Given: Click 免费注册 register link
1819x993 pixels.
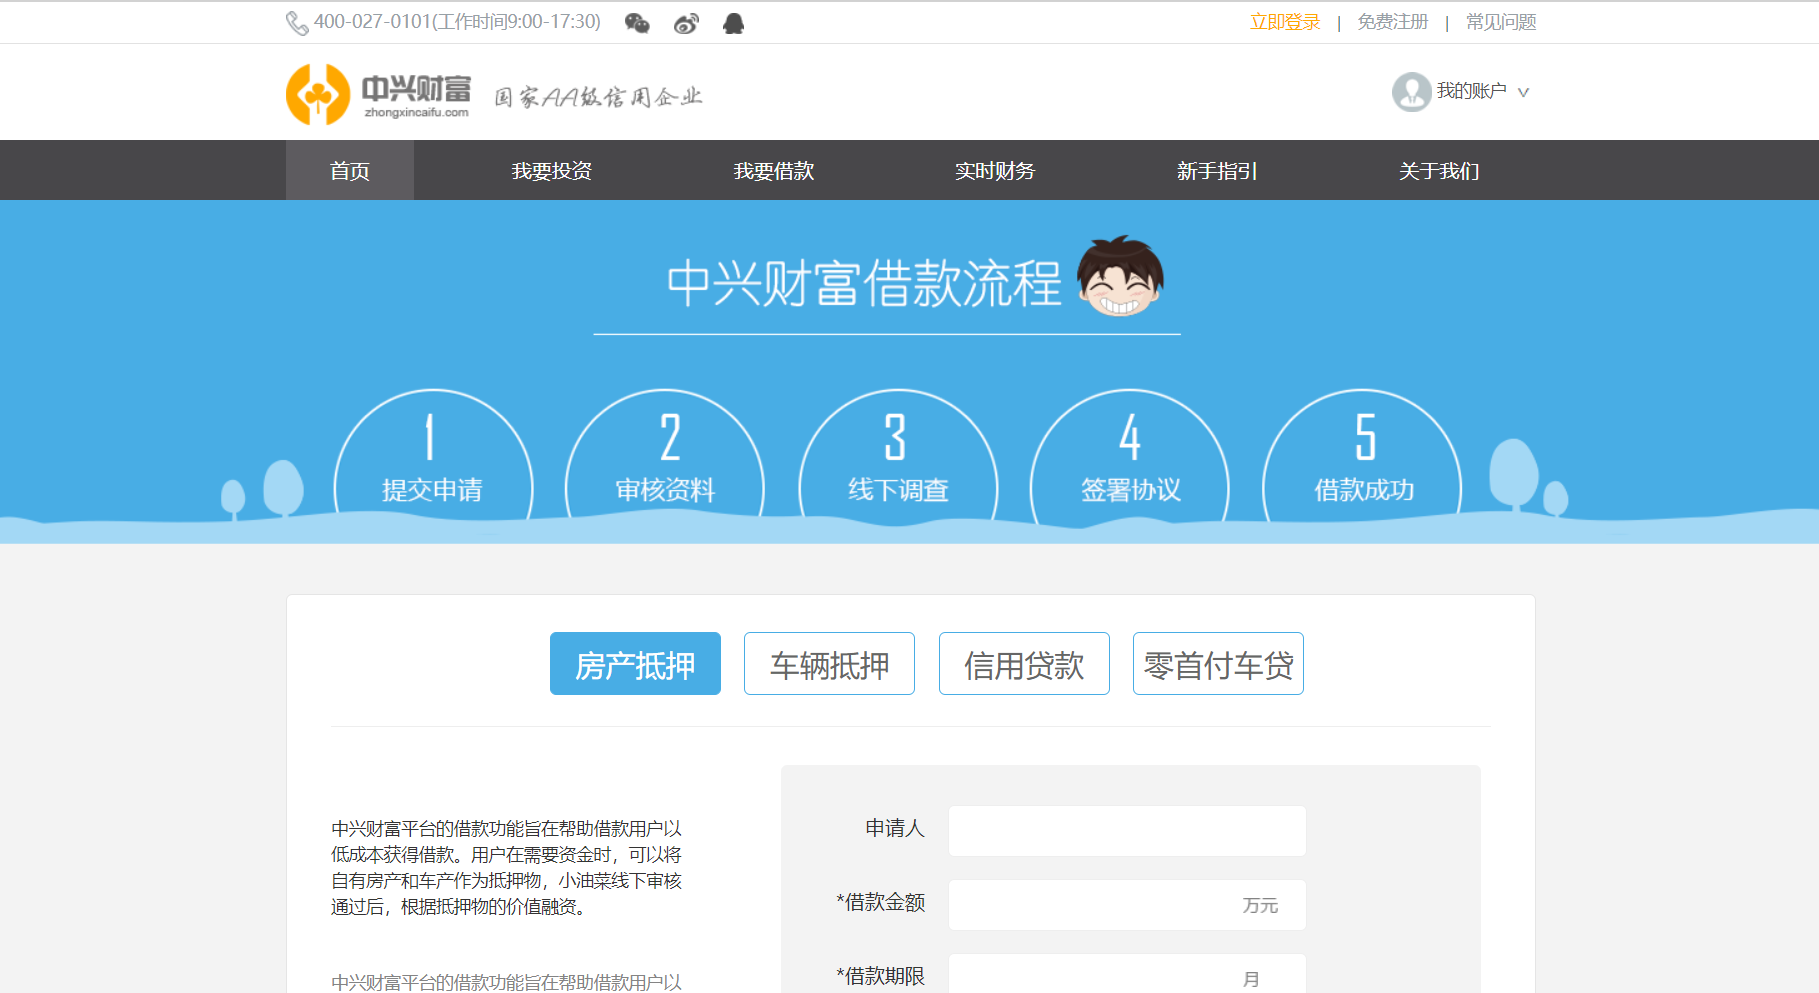Looking at the screenshot, I should click(x=1393, y=22).
